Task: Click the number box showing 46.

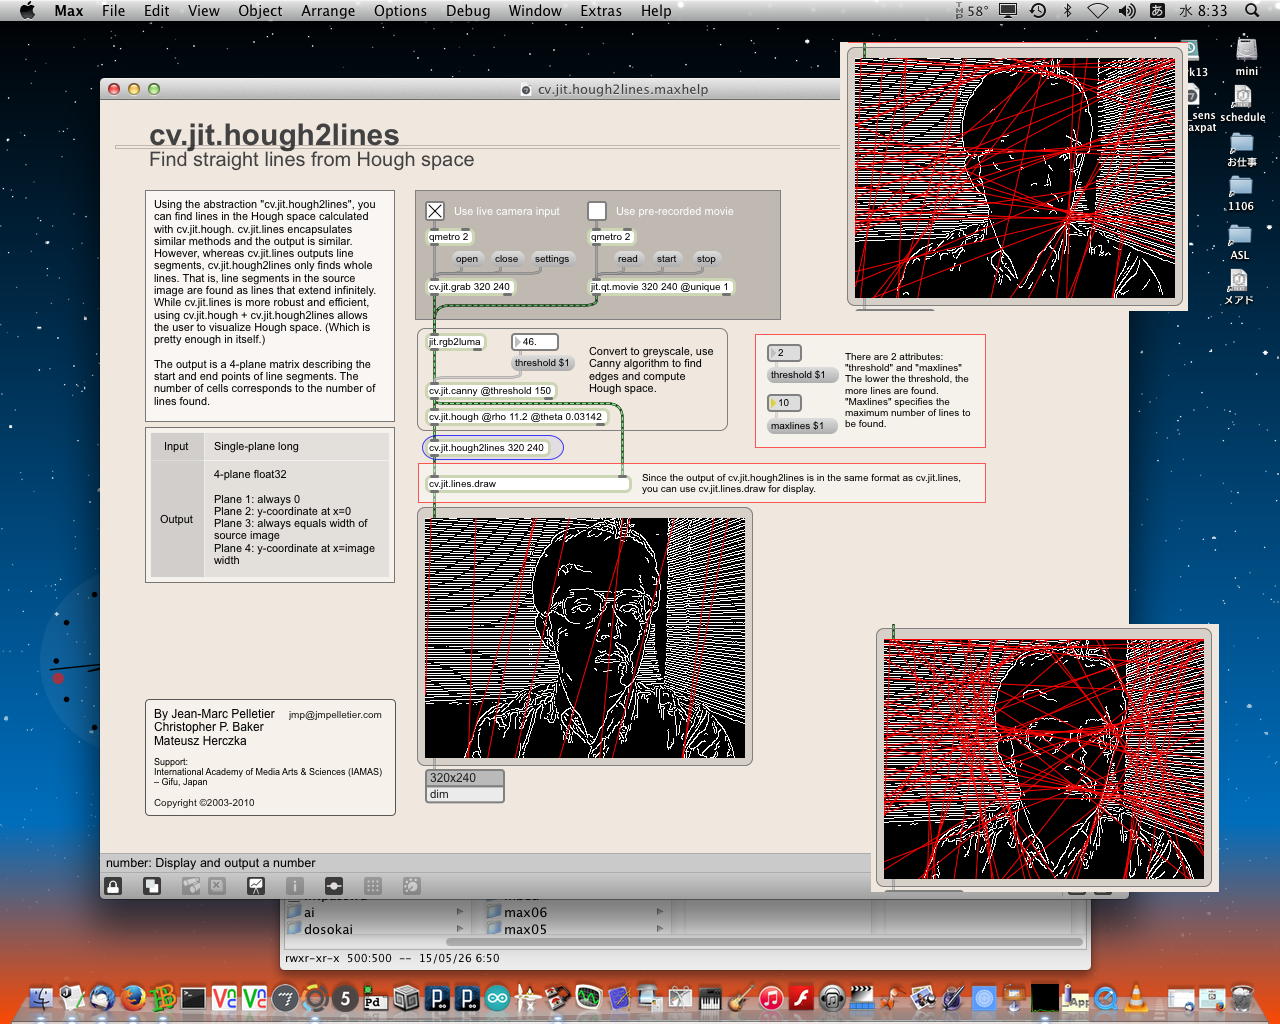Action: (535, 342)
